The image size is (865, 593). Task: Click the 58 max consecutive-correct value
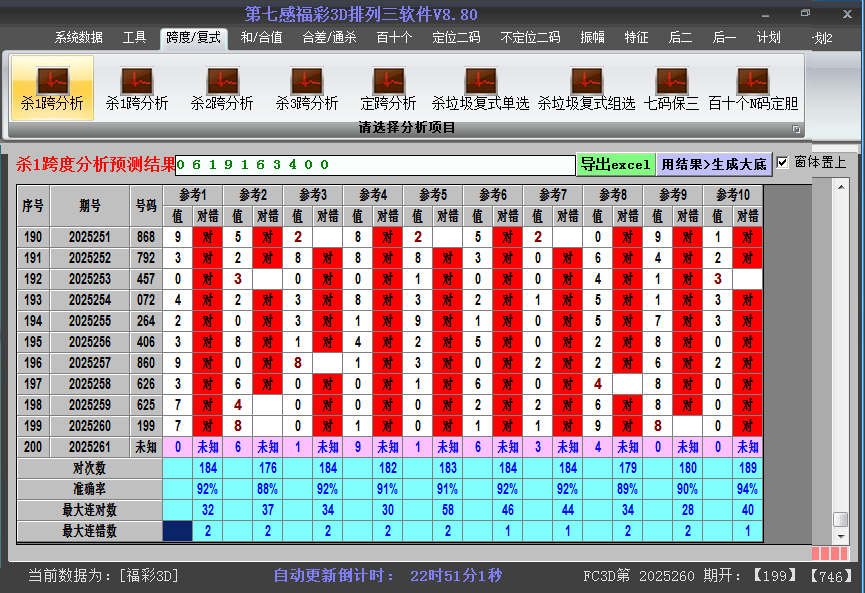click(x=447, y=510)
